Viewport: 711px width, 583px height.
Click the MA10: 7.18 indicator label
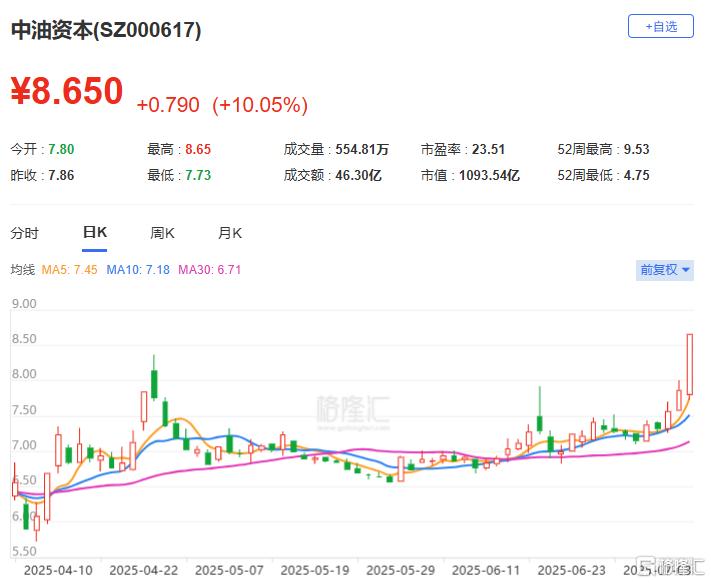pyautogui.click(x=138, y=270)
